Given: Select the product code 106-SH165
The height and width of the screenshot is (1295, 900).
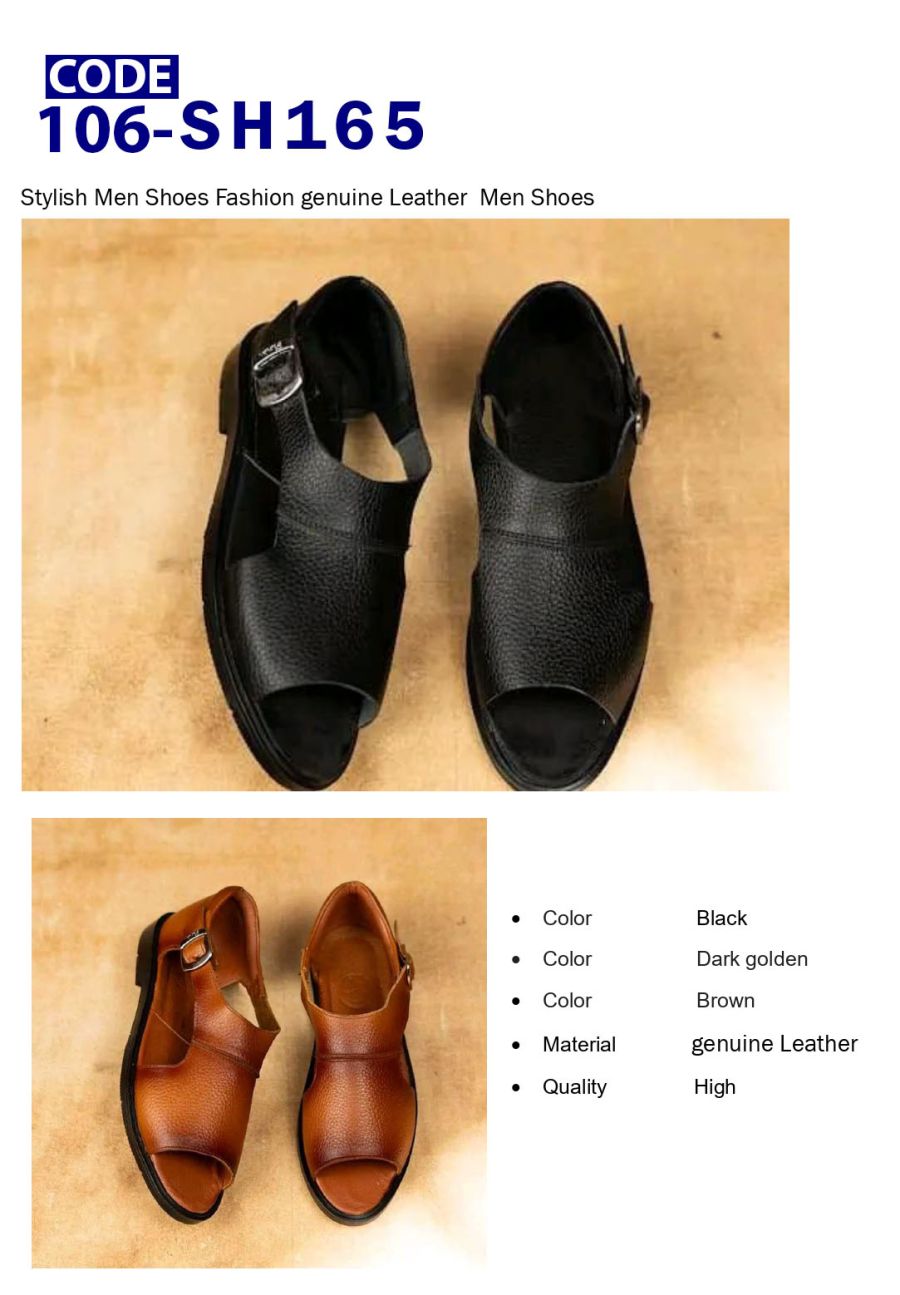Looking at the screenshot, I should point(232,127).
